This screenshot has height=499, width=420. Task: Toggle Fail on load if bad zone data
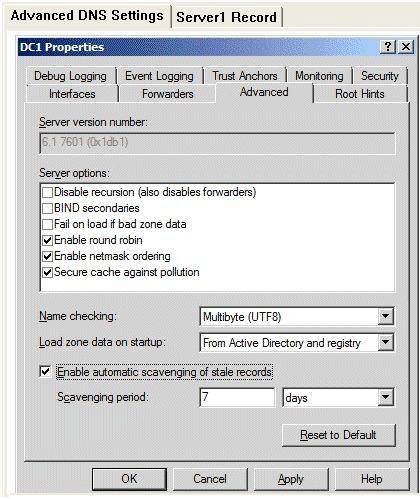click(x=48, y=224)
